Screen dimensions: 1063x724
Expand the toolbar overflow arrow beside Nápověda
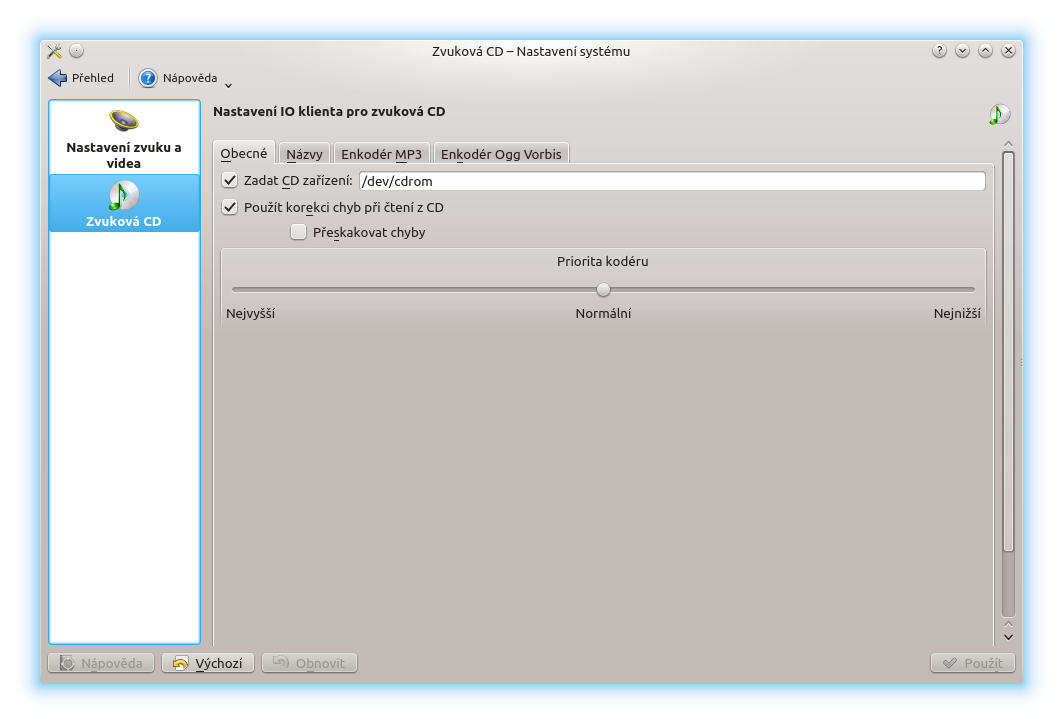[x=228, y=85]
